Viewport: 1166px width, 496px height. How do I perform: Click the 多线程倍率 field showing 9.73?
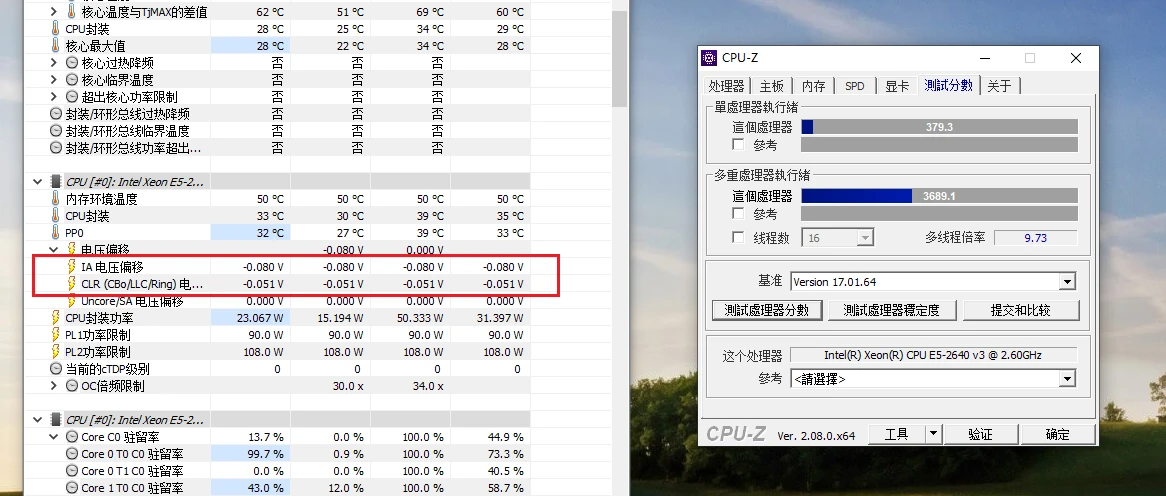[1036, 237]
